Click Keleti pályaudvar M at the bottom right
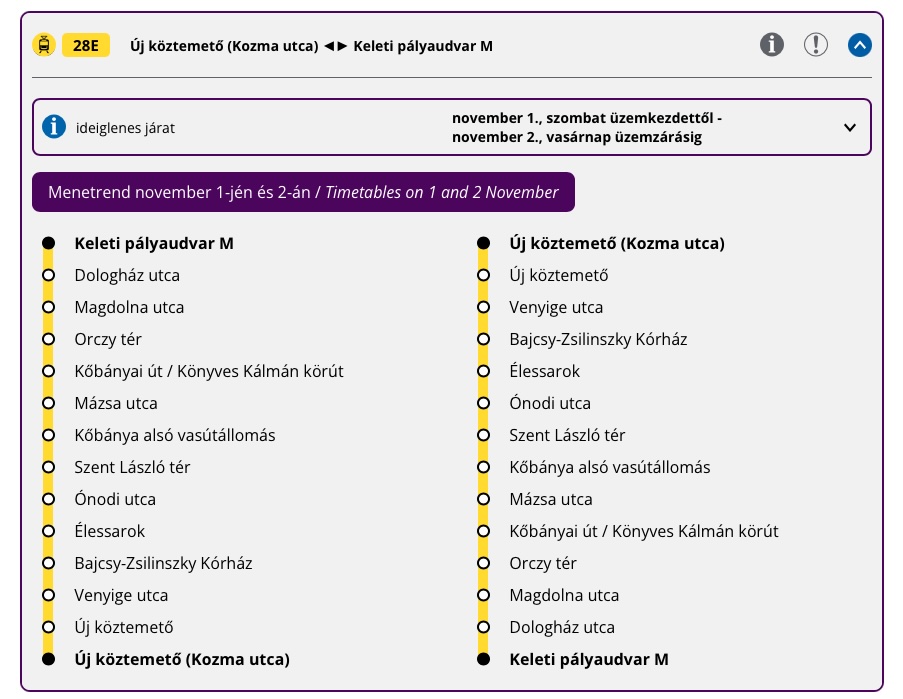This screenshot has width=903, height=699. tap(589, 659)
